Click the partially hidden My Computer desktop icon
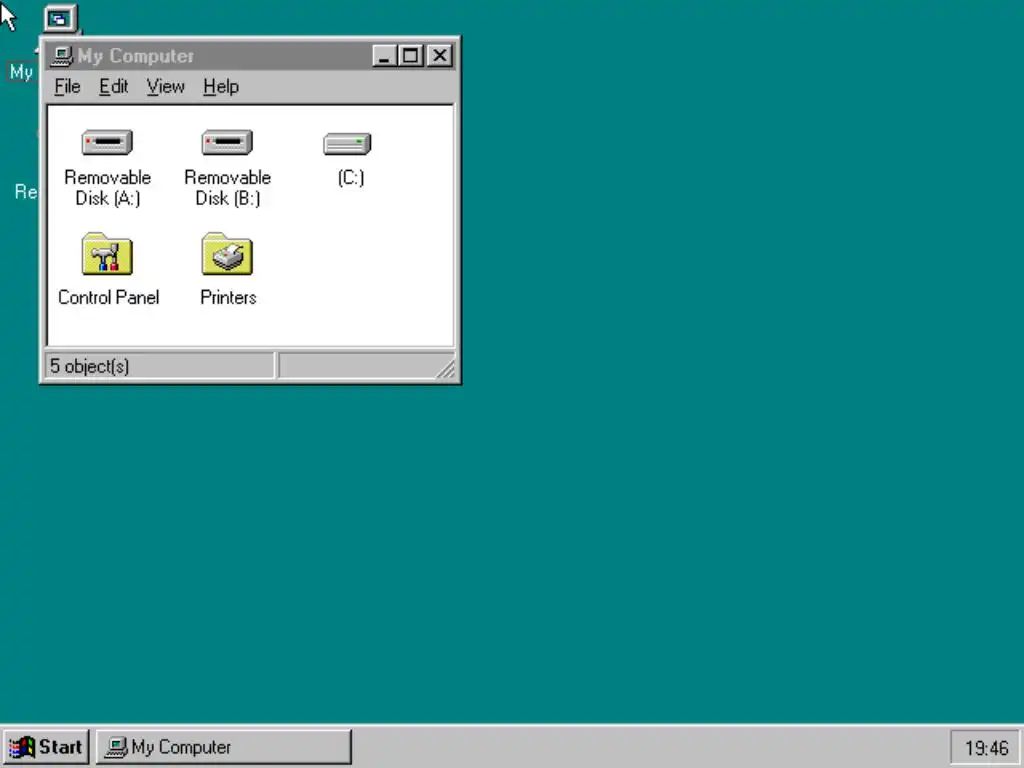Viewport: 1024px width, 768px height. [60, 19]
